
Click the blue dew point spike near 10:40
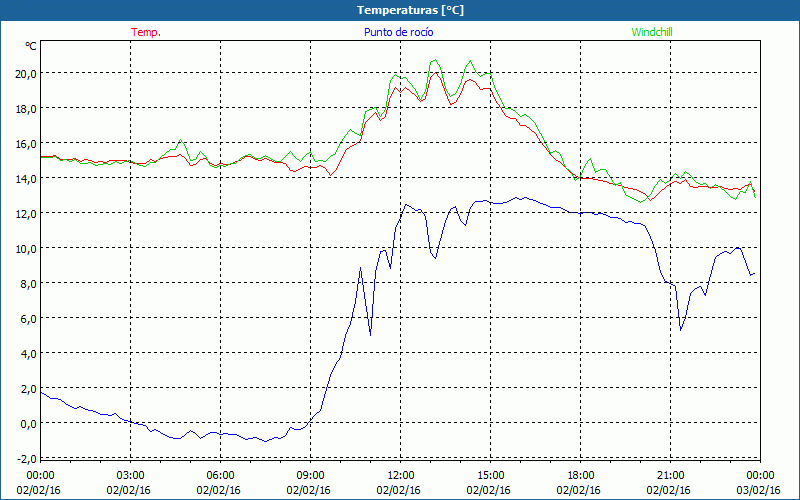pyautogui.click(x=361, y=267)
